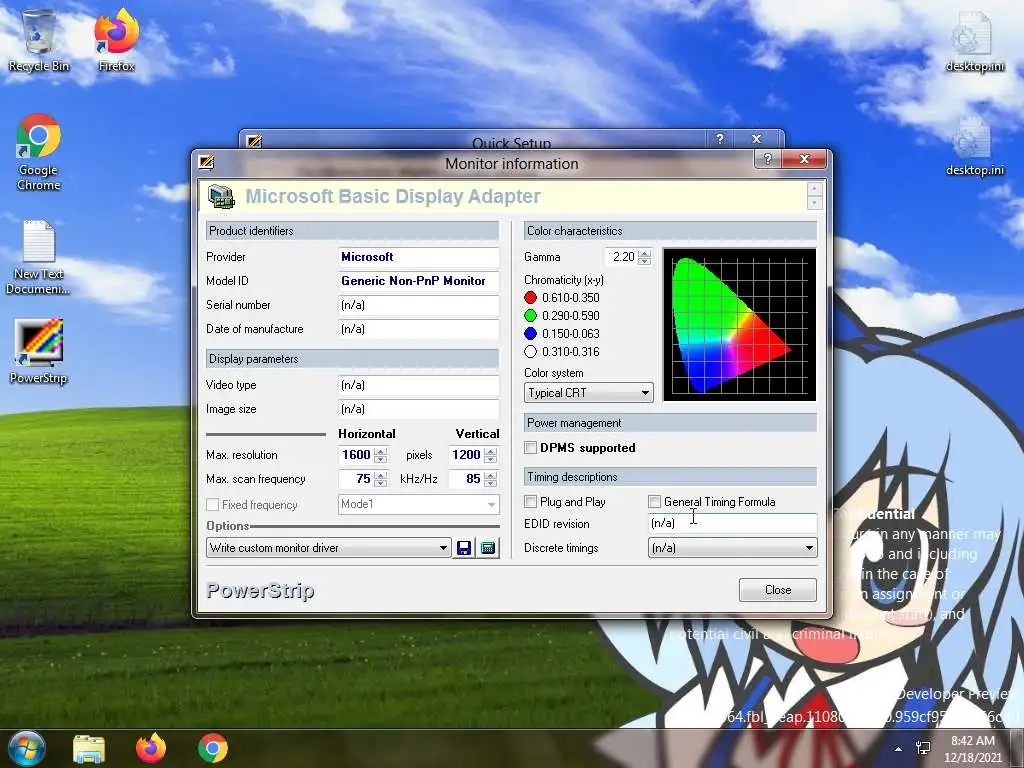Viewport: 1024px width, 768px height.
Task: Click the Provider field showing Microsoft
Action: click(419, 257)
